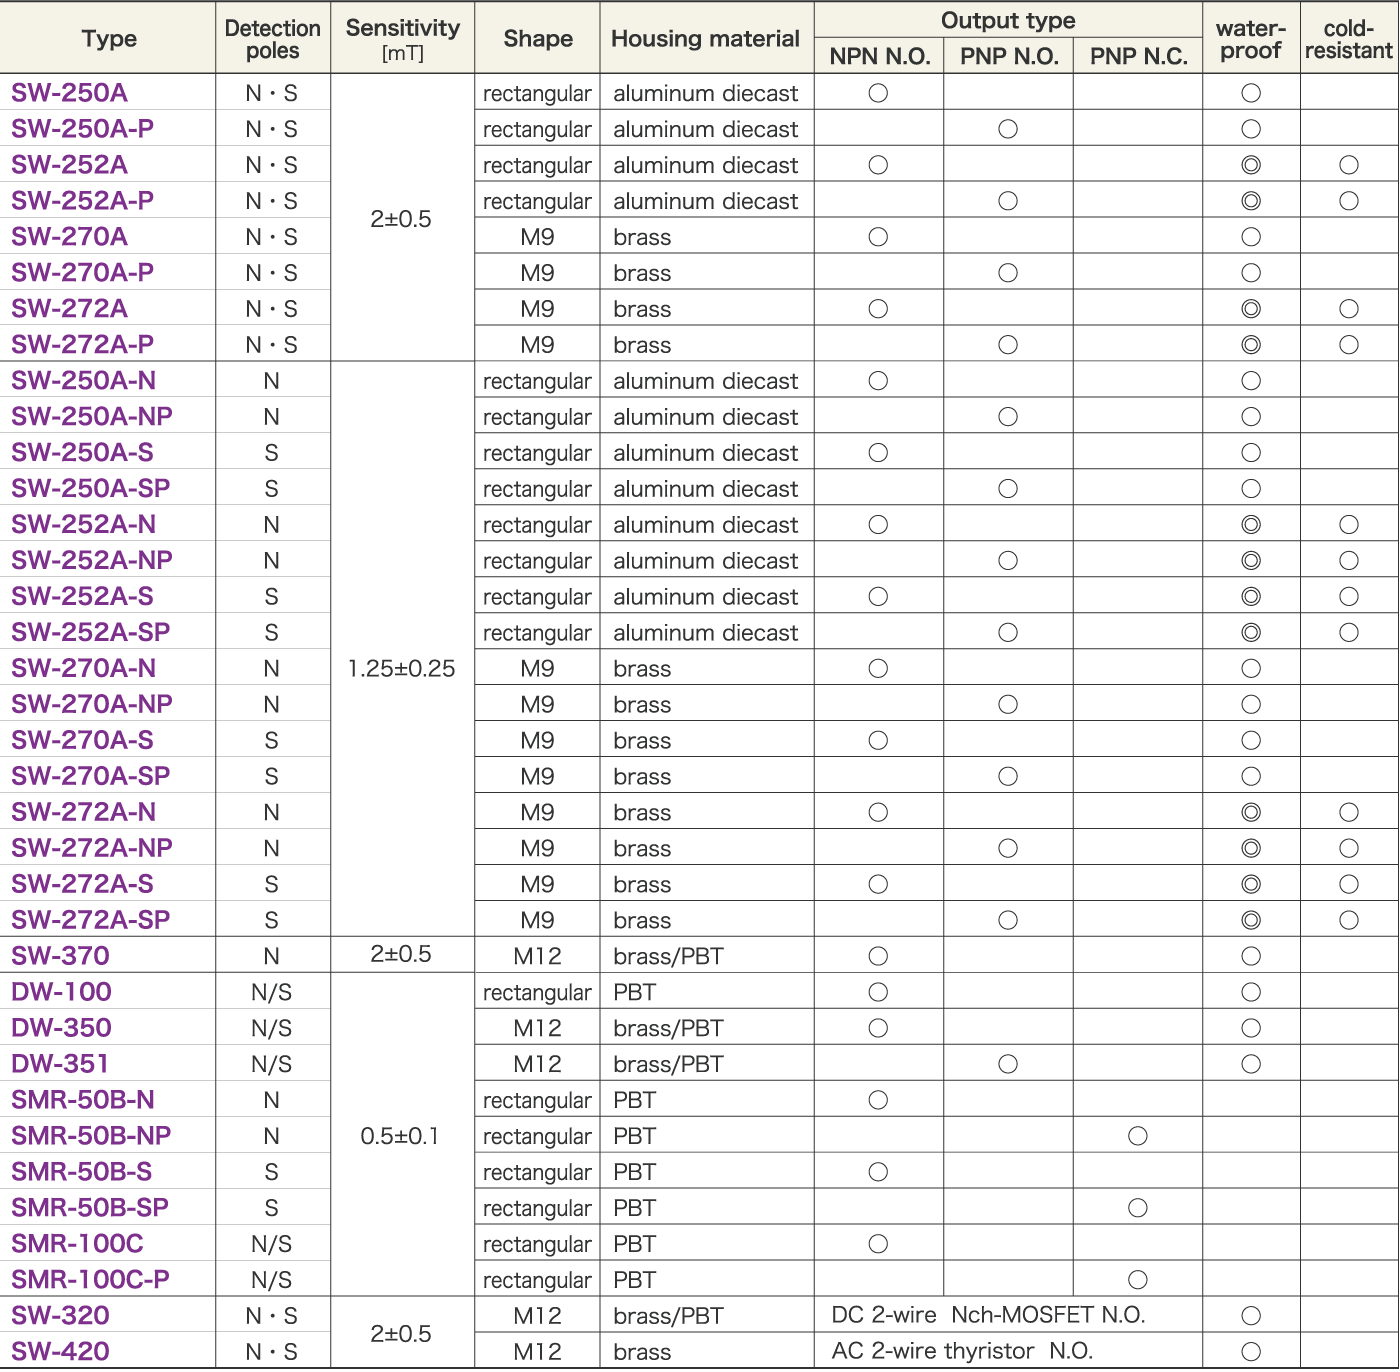Viewport: 1400px width, 1372px height.
Task: Open SW-250A-N type link
Action: point(83,381)
